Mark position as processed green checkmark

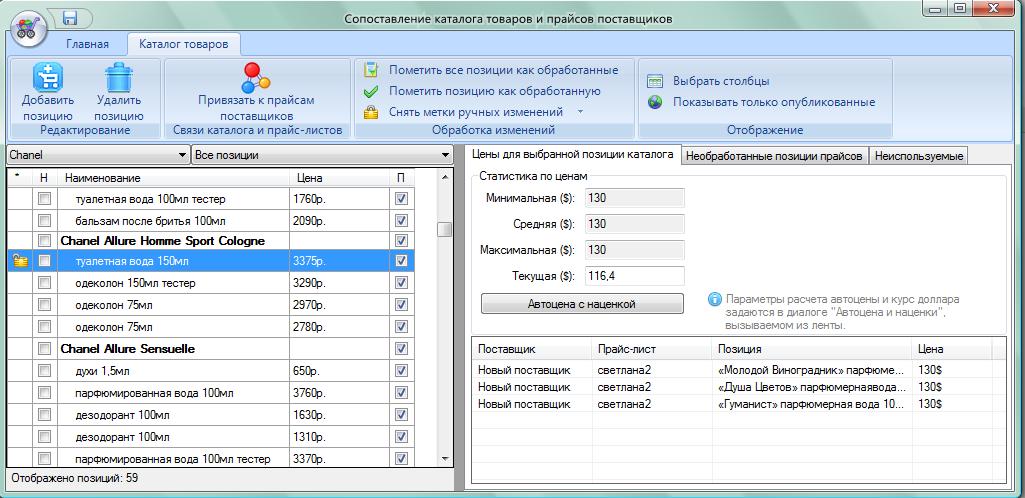click(371, 91)
